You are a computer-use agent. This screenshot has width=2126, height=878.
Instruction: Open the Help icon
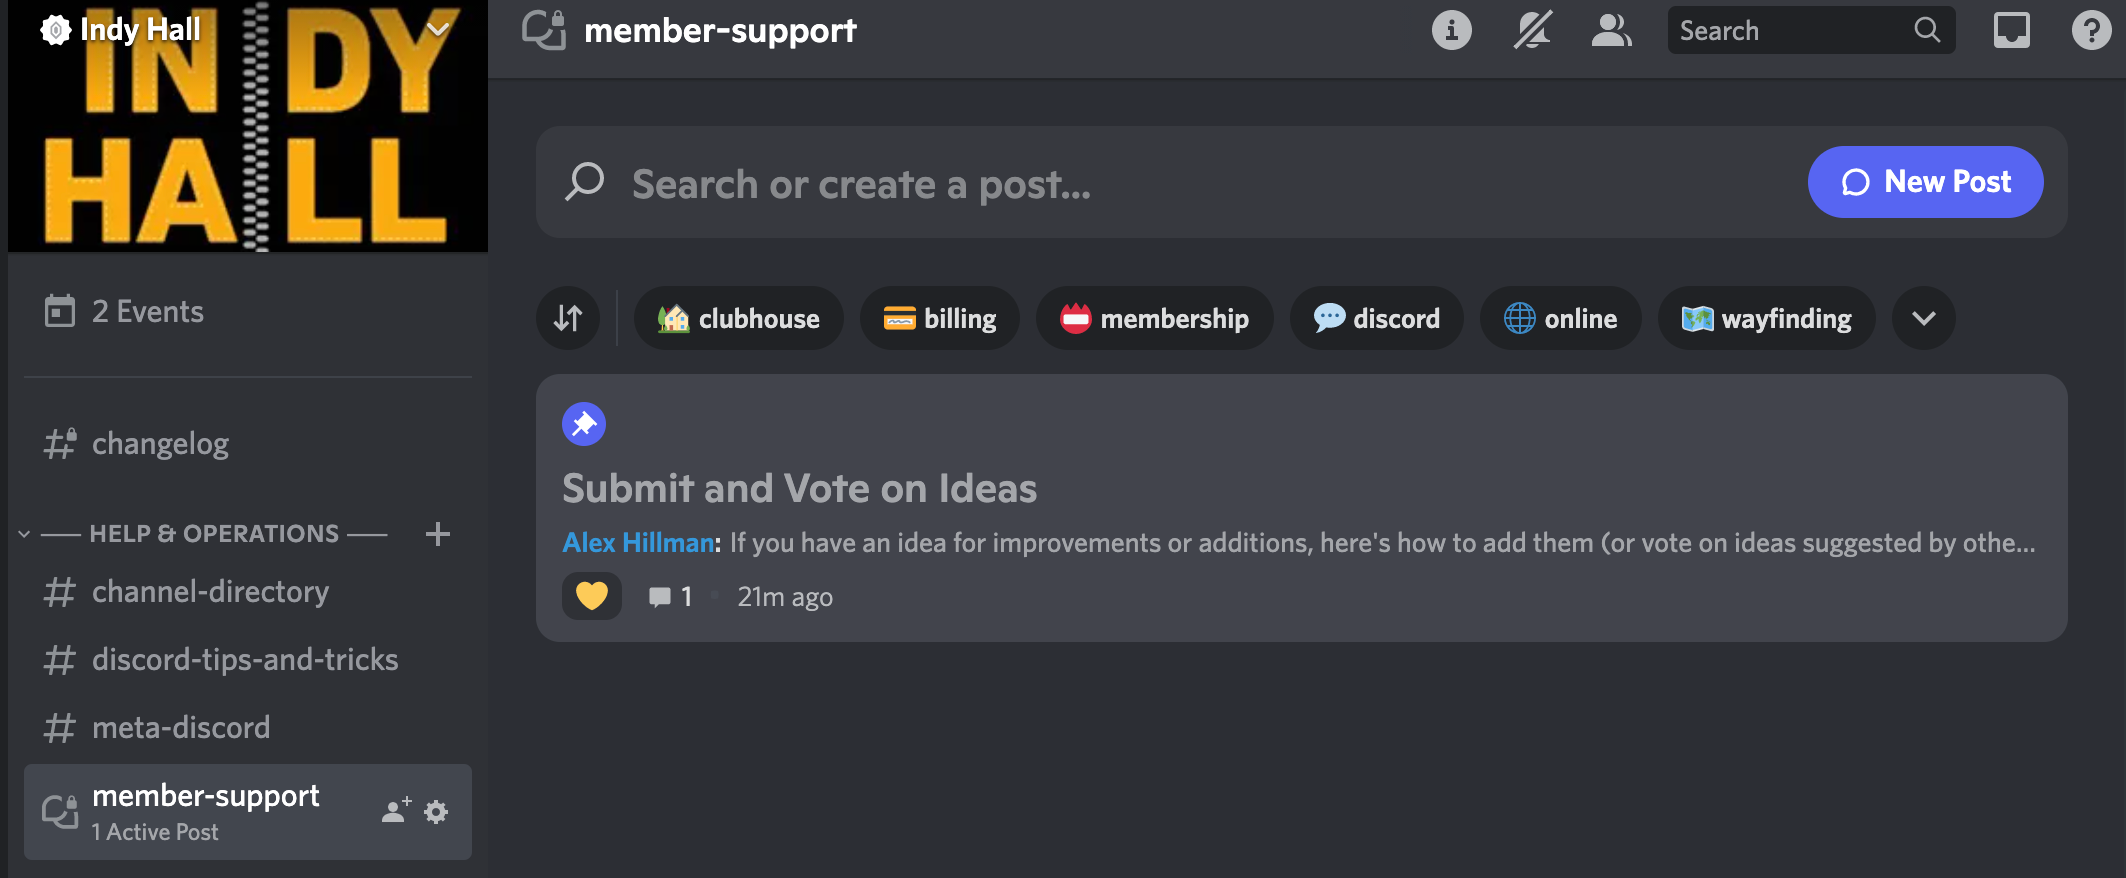tap(2090, 30)
